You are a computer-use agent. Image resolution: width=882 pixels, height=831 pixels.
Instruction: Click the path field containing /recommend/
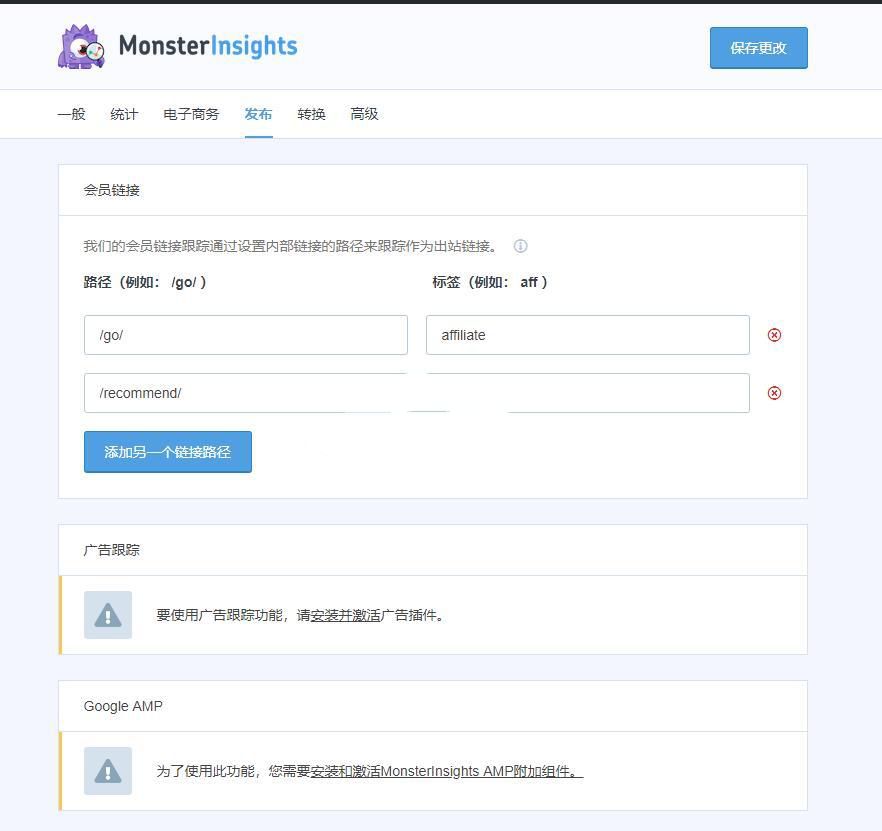(x=245, y=393)
